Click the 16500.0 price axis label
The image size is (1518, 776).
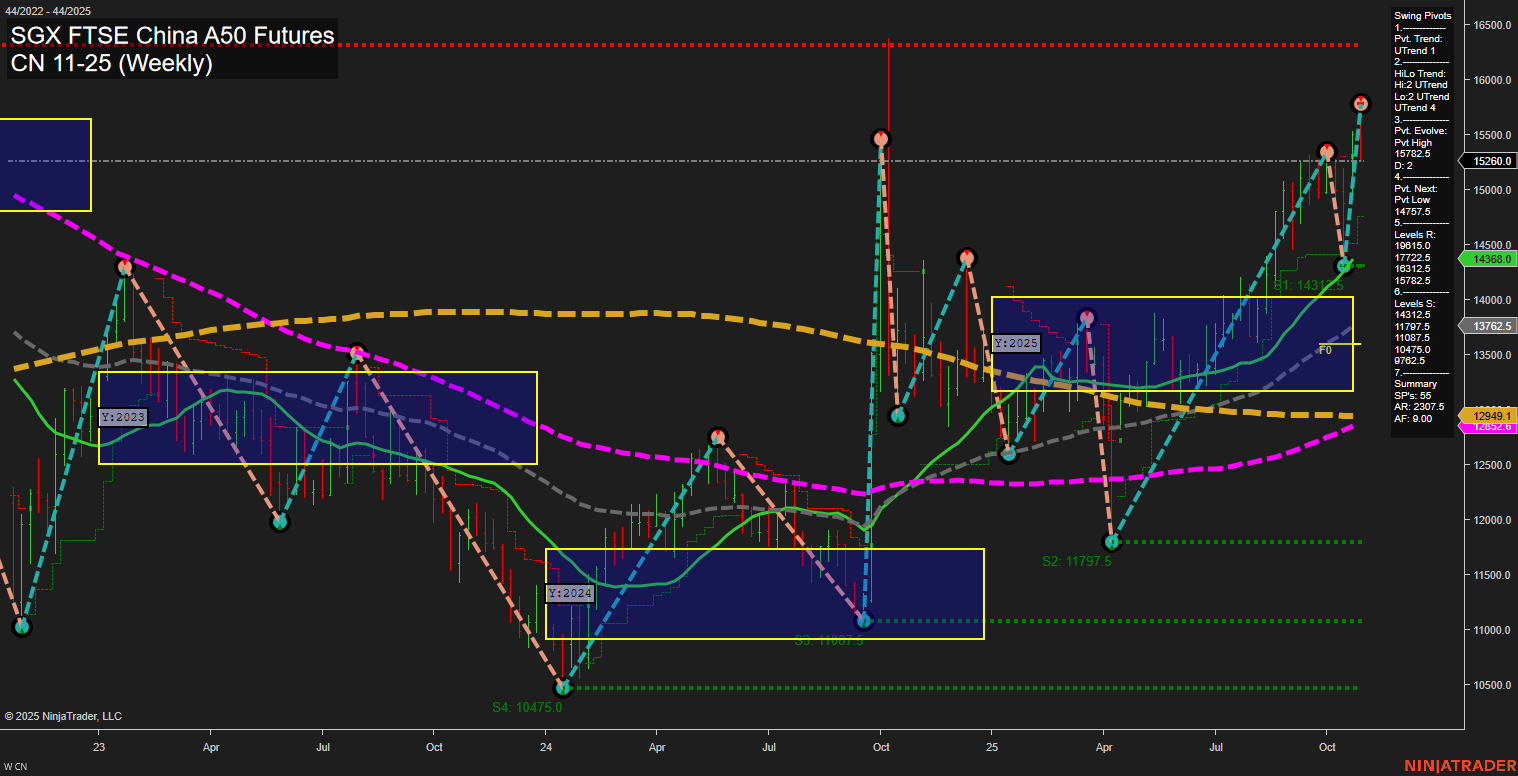(1491, 25)
